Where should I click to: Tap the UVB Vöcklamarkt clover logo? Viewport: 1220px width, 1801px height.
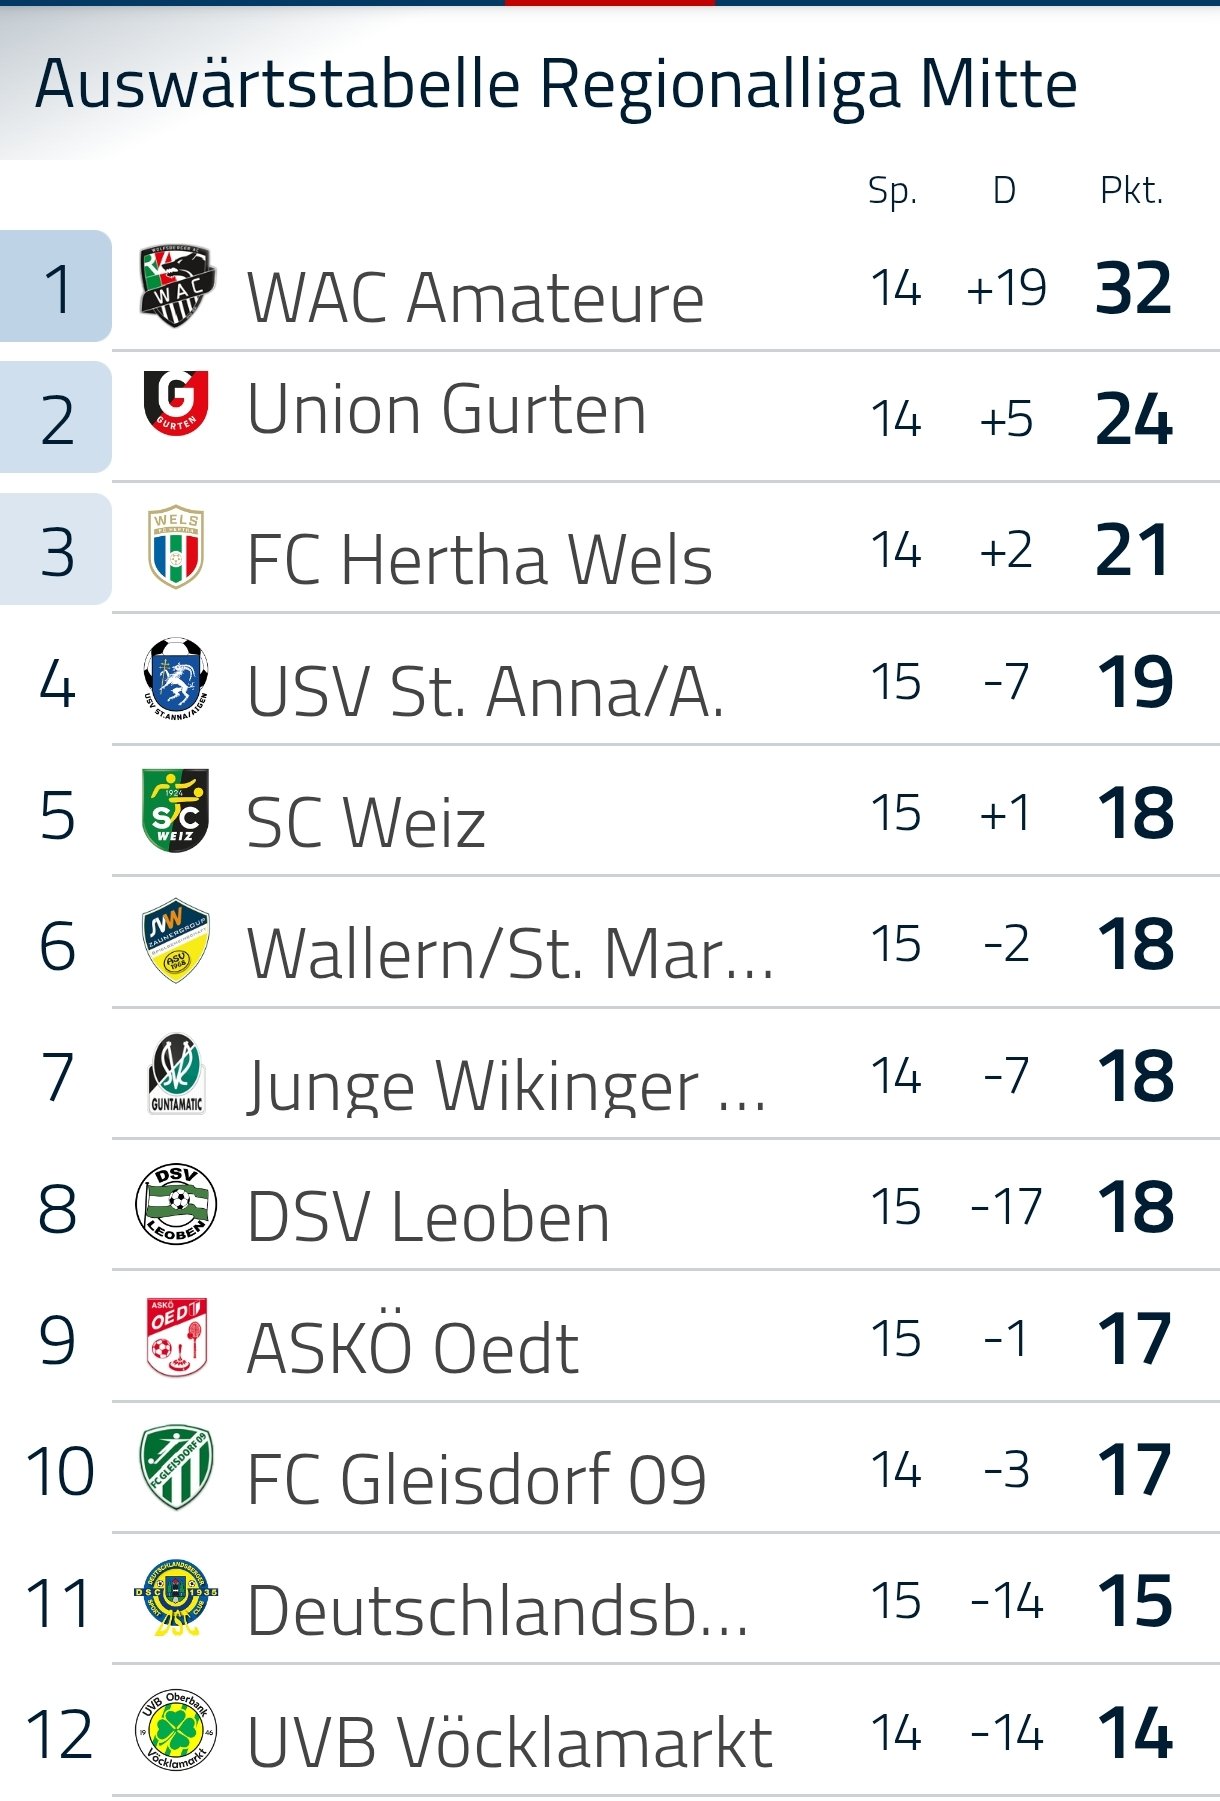coord(176,1730)
